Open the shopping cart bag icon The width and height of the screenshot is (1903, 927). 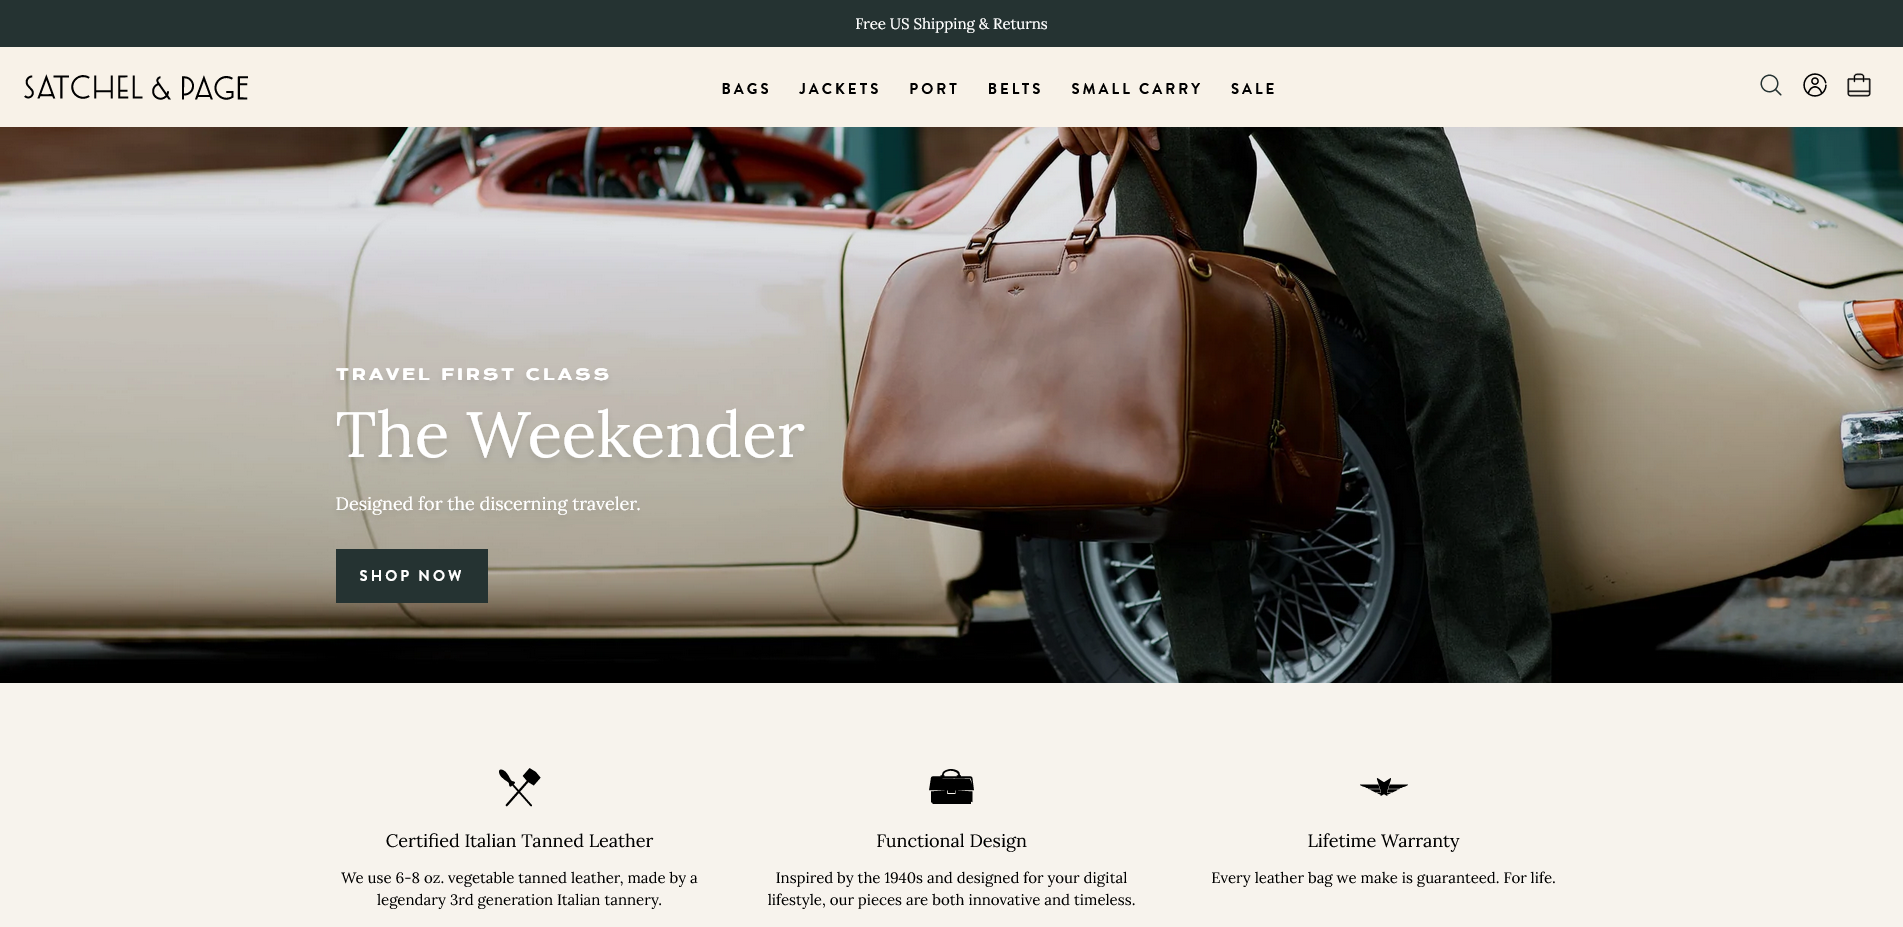[1859, 86]
